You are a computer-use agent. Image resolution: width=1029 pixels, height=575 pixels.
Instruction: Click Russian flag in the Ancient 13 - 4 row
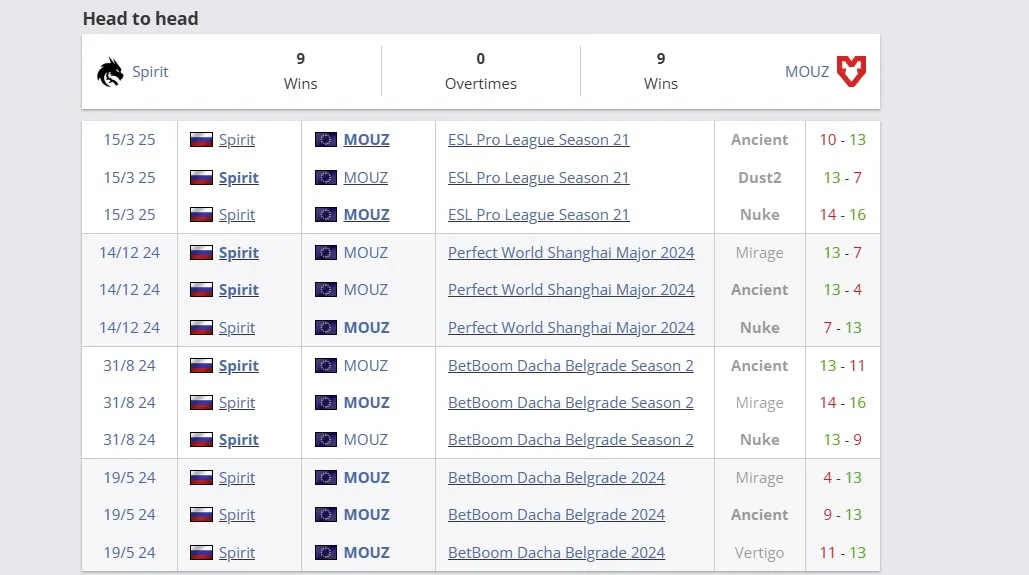(201, 289)
